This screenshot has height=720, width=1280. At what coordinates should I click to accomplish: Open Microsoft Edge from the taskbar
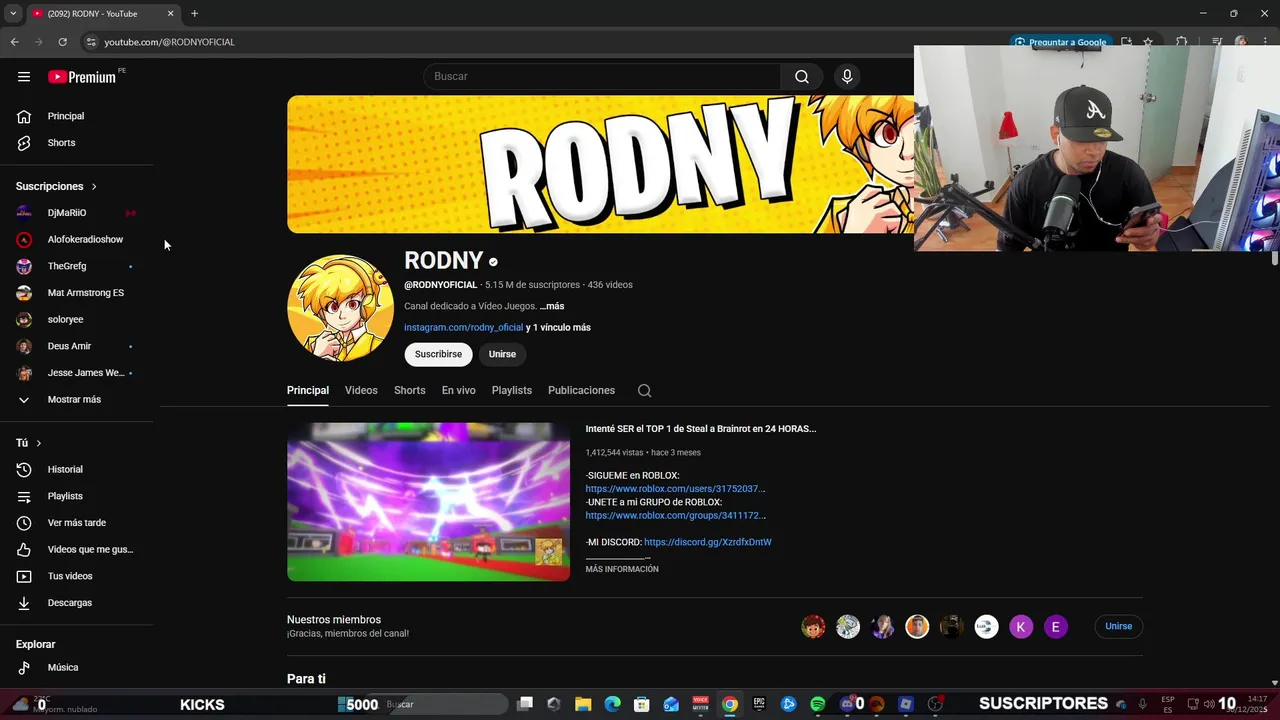(x=612, y=704)
